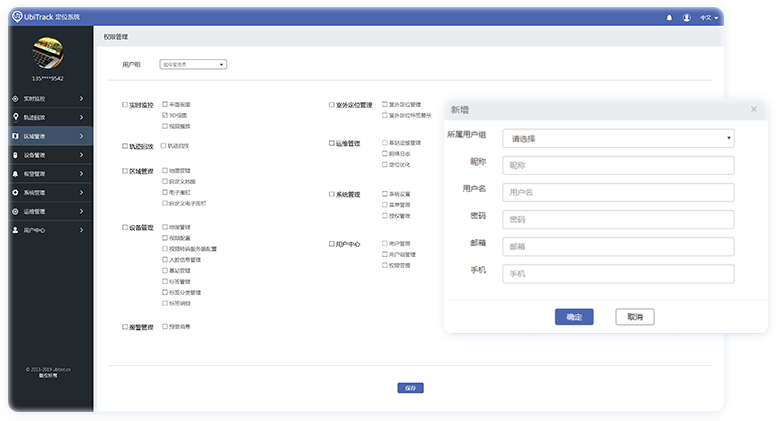Expand the 设备管理 sidebar chevron
This screenshot has width=776, height=421.
(x=82, y=155)
